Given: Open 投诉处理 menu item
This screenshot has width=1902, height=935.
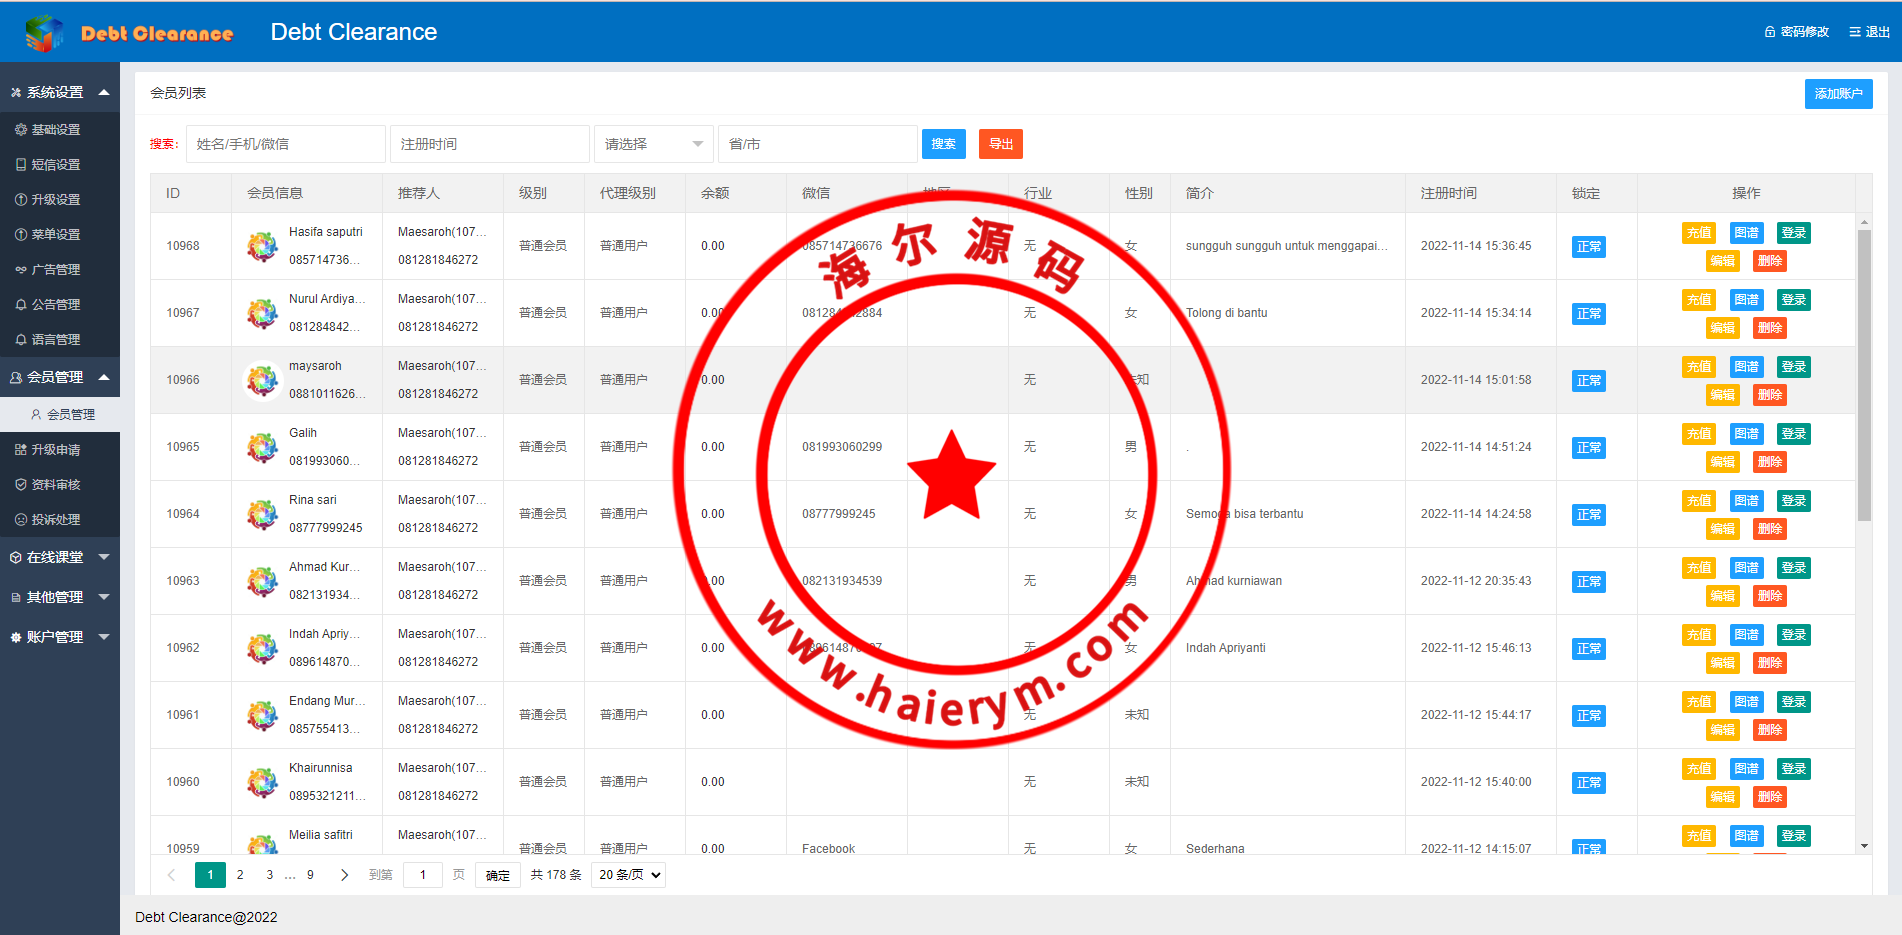Looking at the screenshot, I should pyautogui.click(x=56, y=520).
